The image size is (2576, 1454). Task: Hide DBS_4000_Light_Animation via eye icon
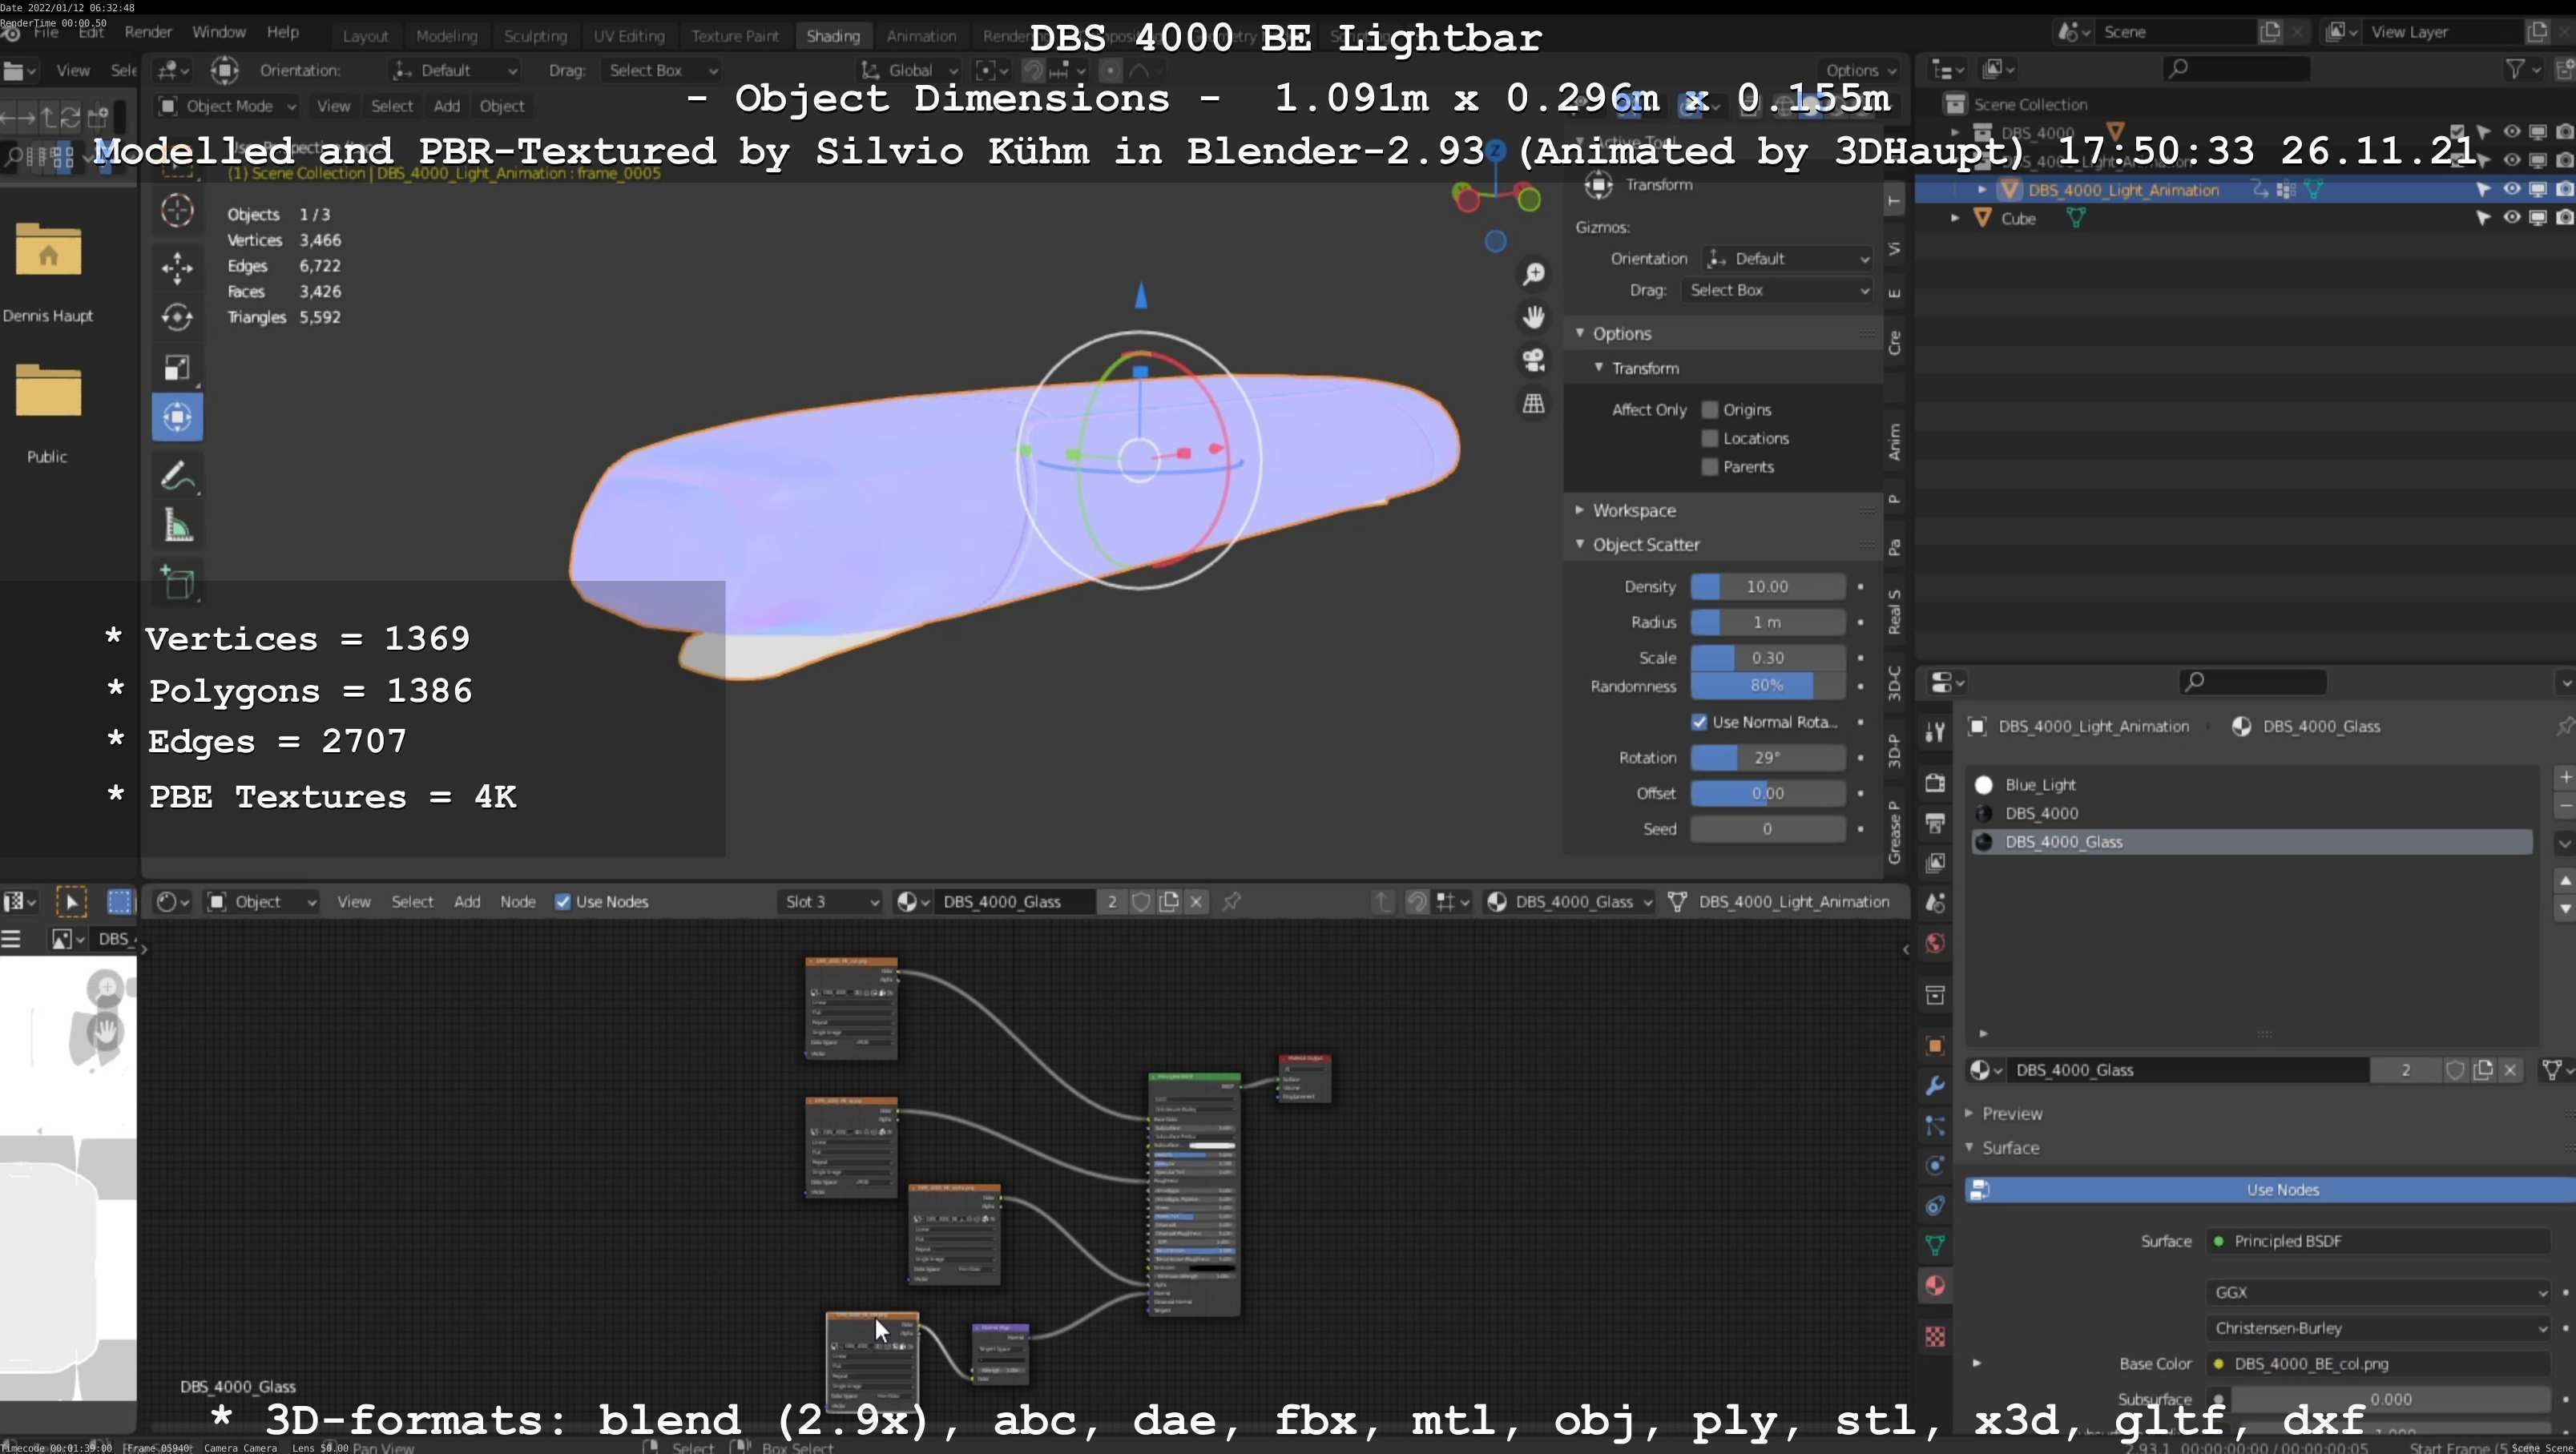coord(2511,189)
